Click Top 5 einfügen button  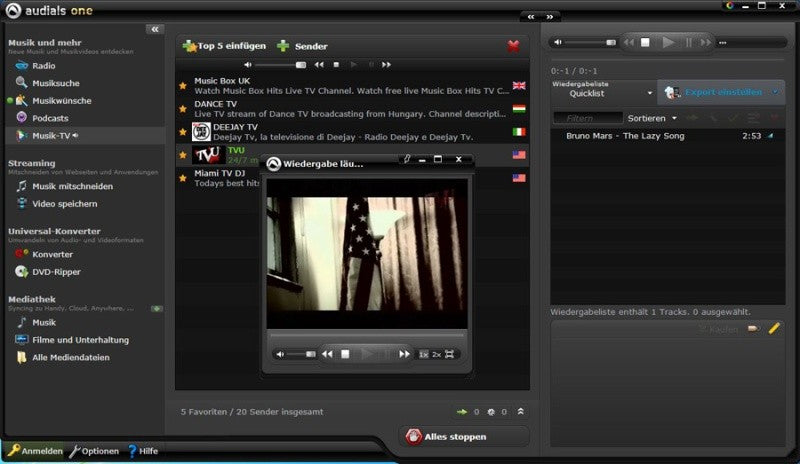point(224,46)
